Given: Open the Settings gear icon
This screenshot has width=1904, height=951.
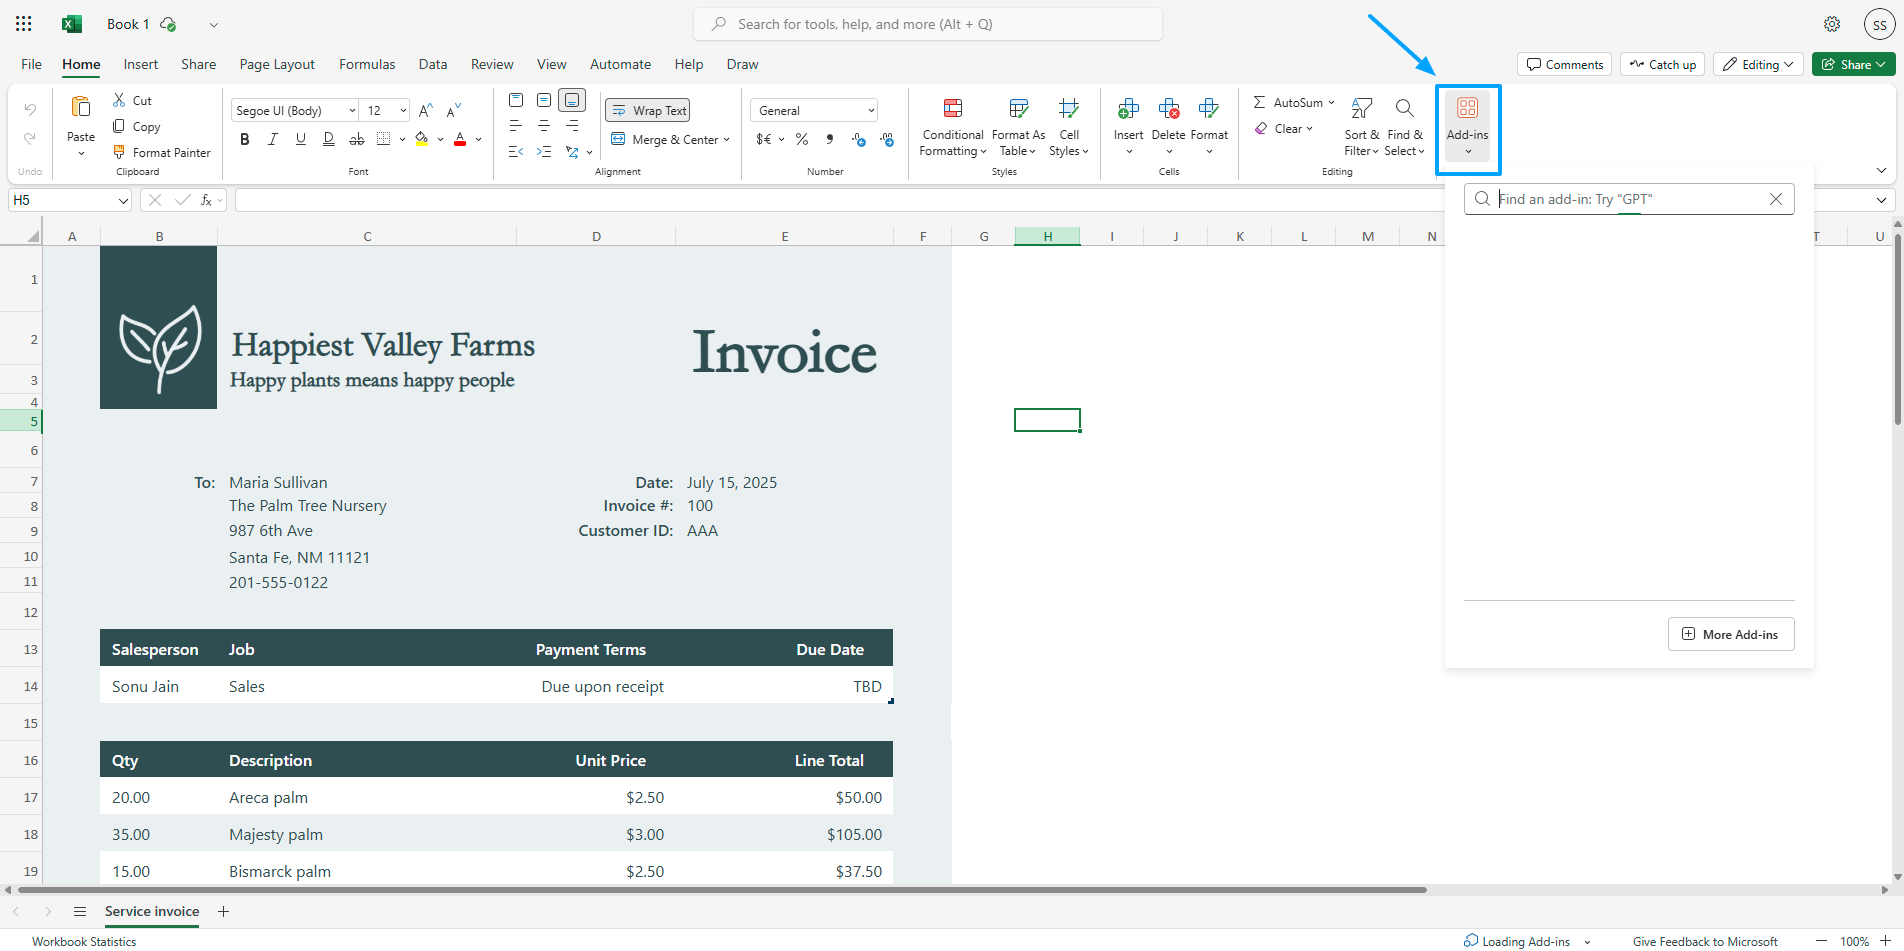Looking at the screenshot, I should (1831, 24).
